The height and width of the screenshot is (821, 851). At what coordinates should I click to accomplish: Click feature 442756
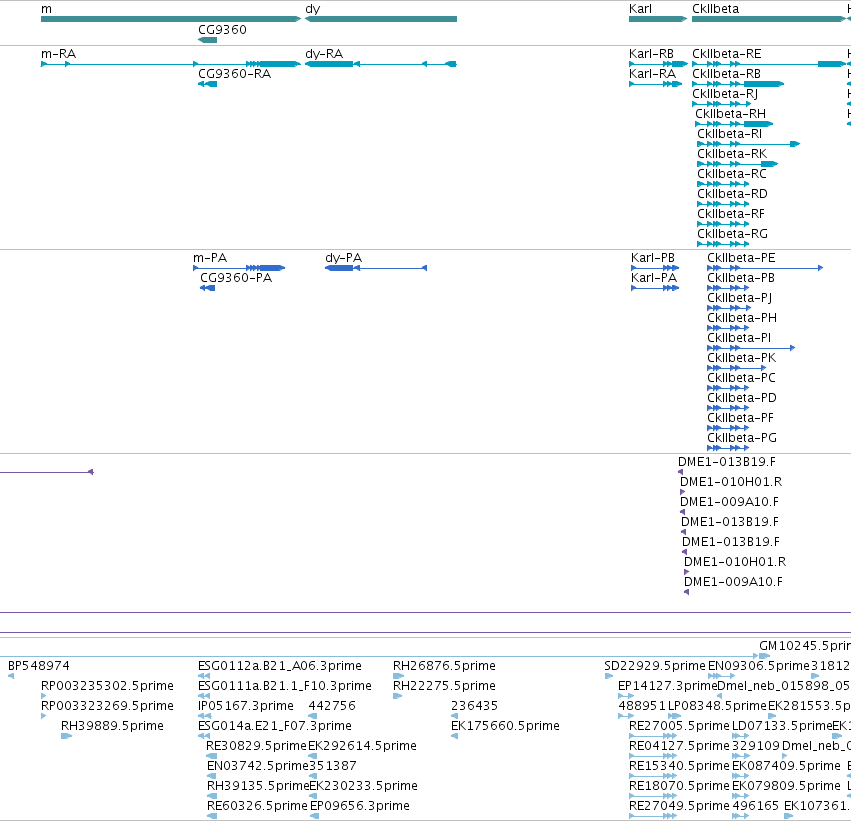coord(332,706)
